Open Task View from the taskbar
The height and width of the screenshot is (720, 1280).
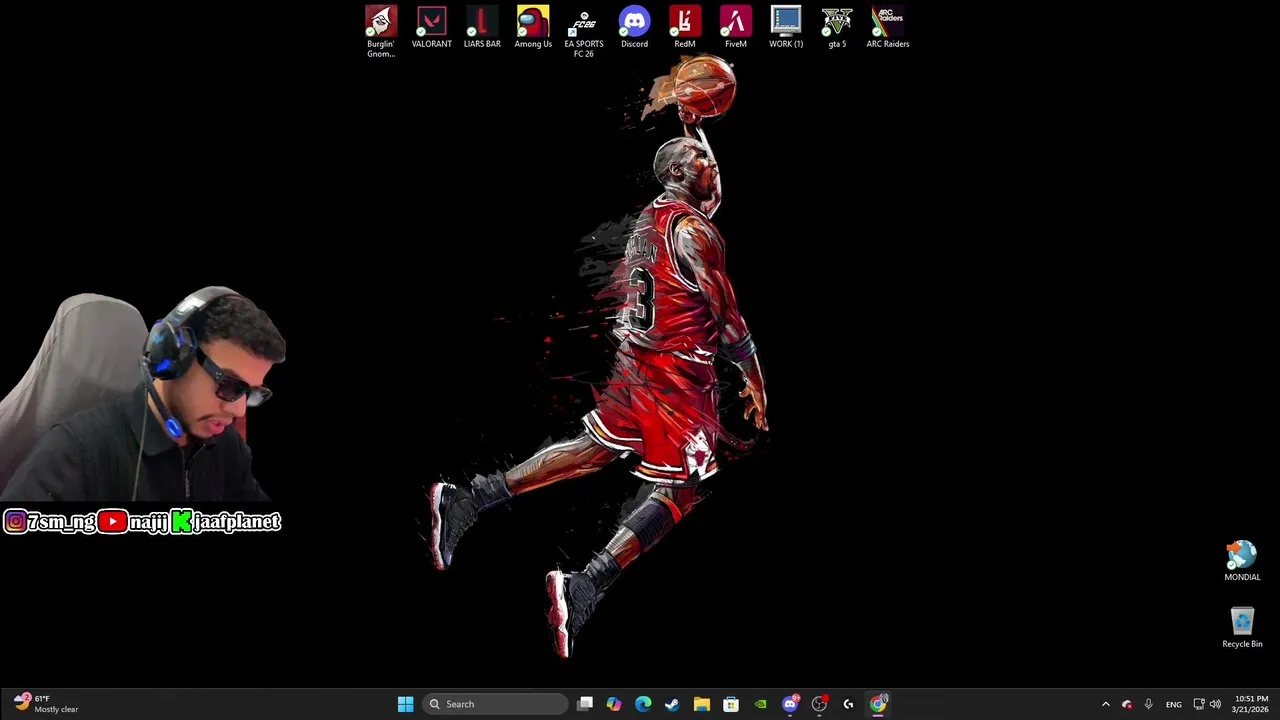click(x=585, y=704)
